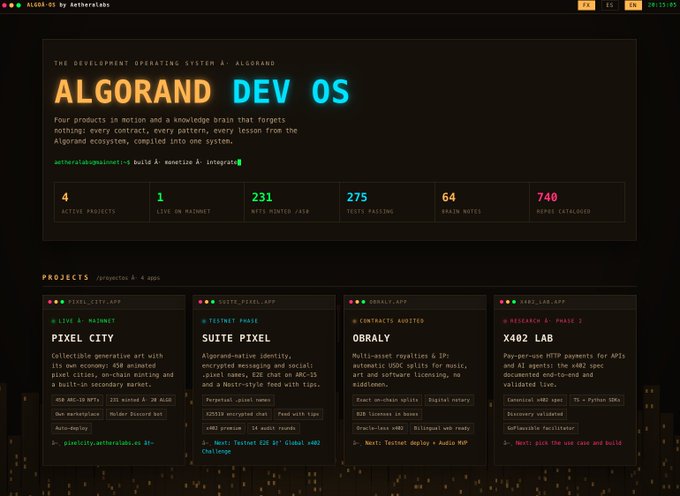Click the green dot on PIXEL_CITY.APP card
The height and width of the screenshot is (496, 680).
[62, 302]
